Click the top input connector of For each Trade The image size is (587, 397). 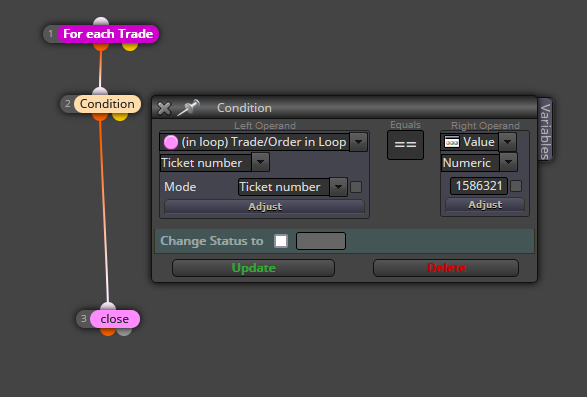(101, 21)
